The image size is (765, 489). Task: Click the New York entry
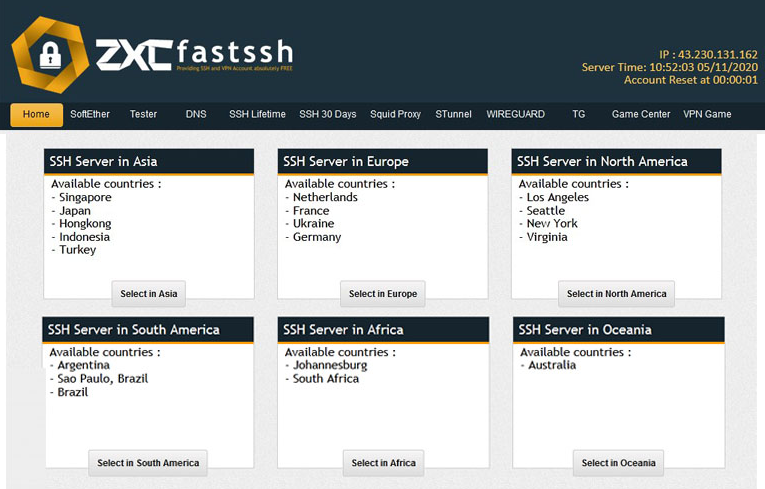pyautogui.click(x=552, y=224)
